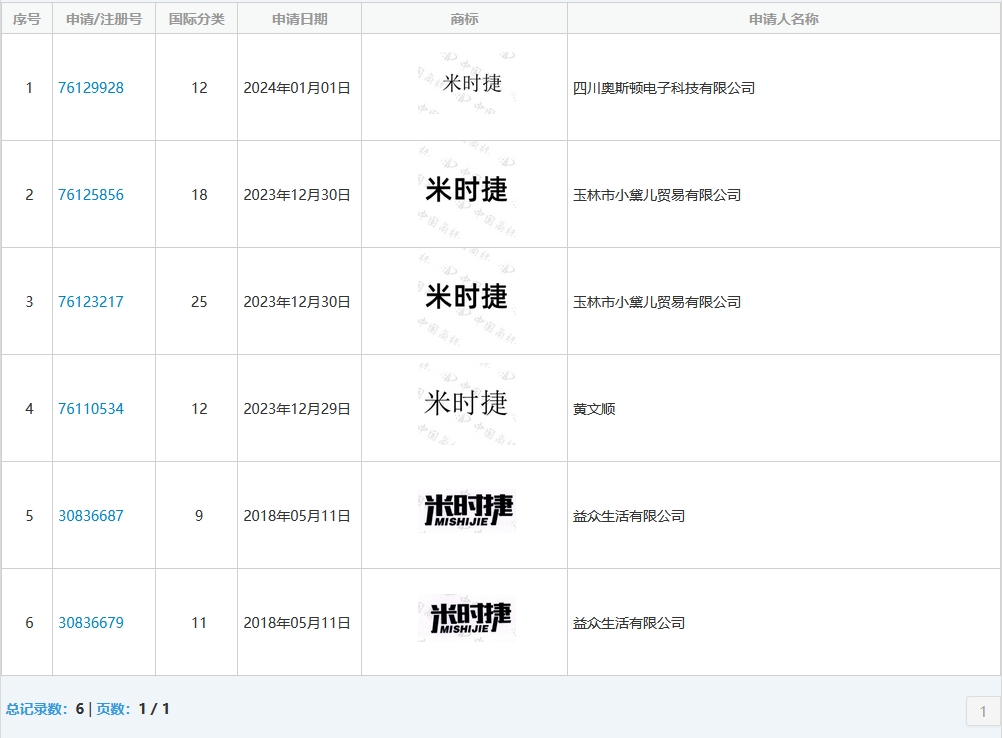
Task: Open application number 76110534
Action: 91,409
